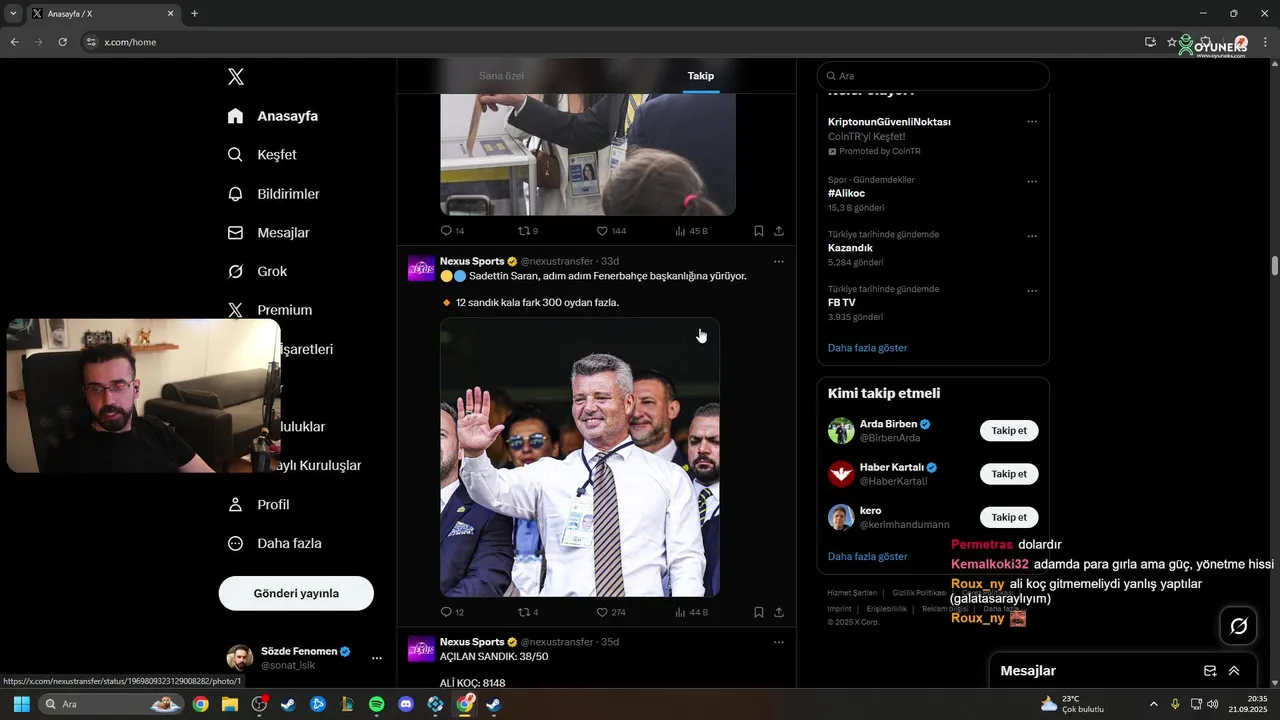Click the taskbar Ara search box
The height and width of the screenshot is (720, 1280).
[113, 704]
